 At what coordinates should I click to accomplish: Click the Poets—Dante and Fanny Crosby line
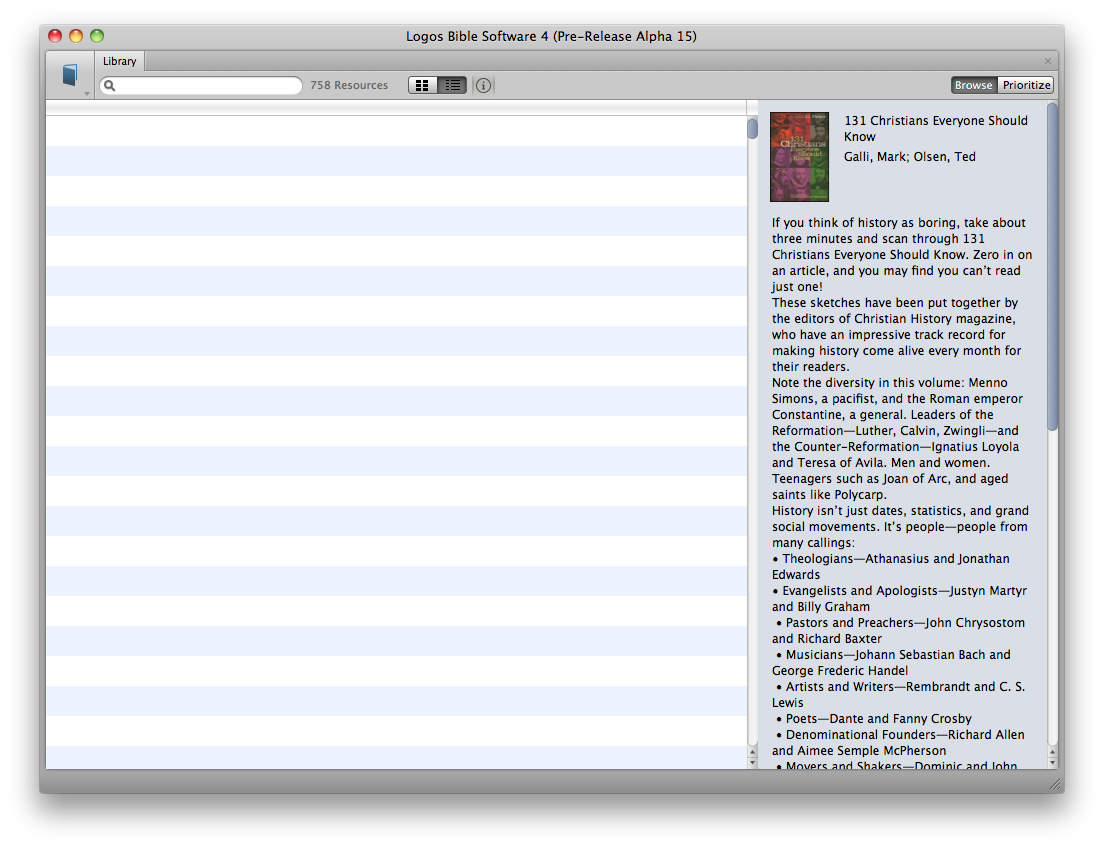pos(874,719)
